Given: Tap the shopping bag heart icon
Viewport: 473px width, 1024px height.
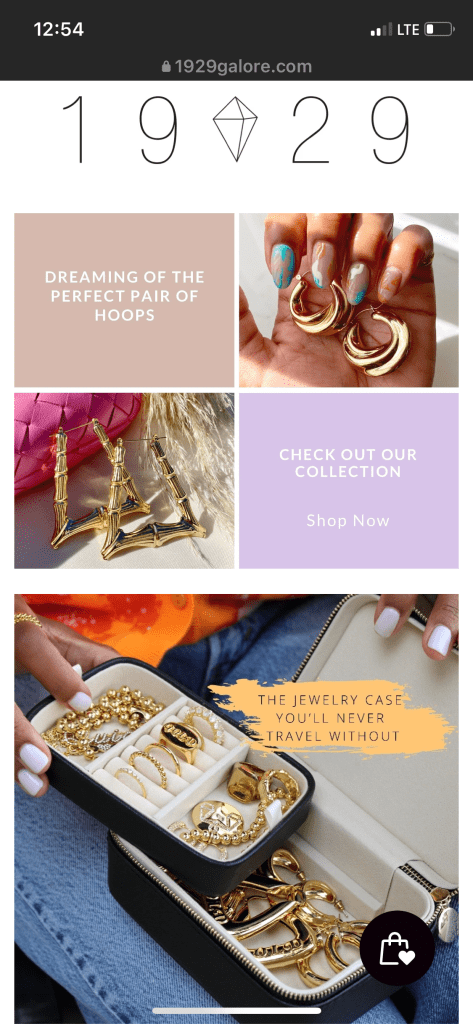Looking at the screenshot, I should click(397, 948).
